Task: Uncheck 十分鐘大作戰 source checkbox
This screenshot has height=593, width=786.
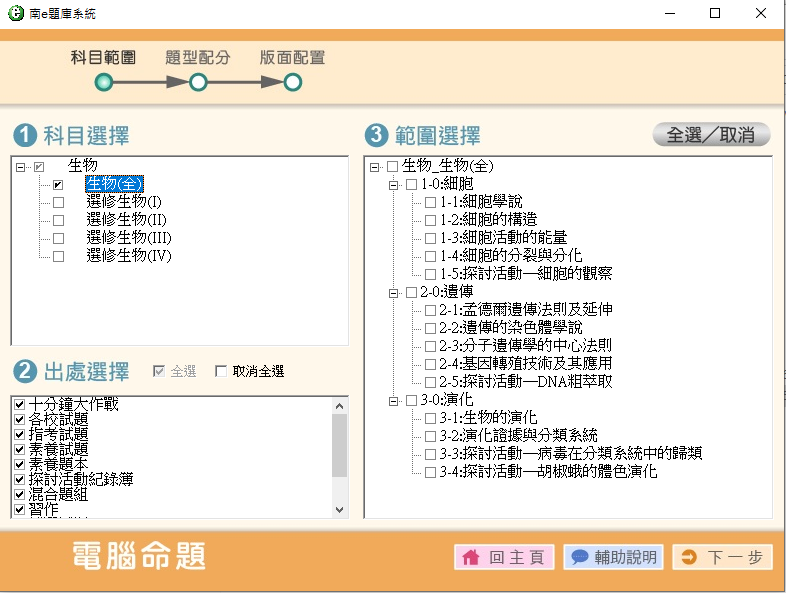Action: click(x=20, y=405)
